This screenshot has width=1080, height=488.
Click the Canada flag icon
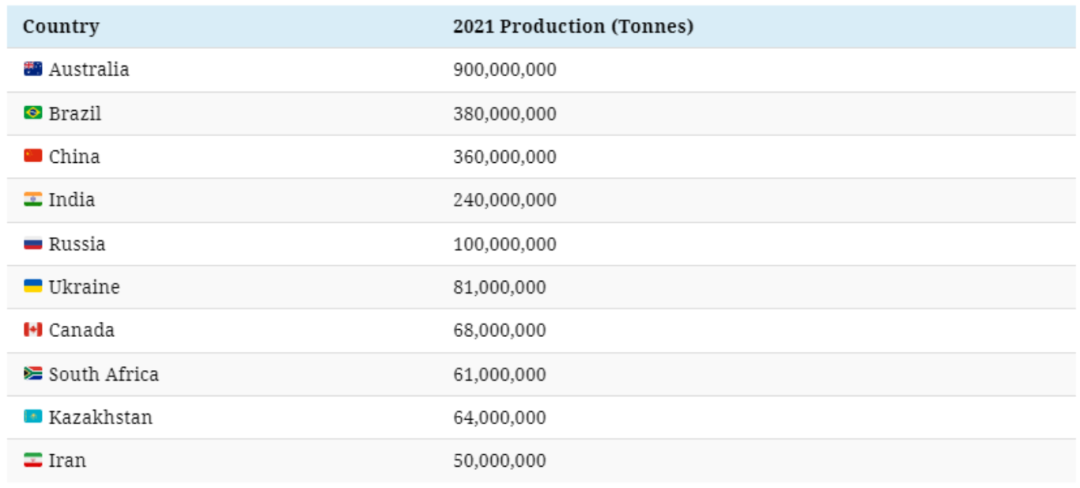coord(33,330)
